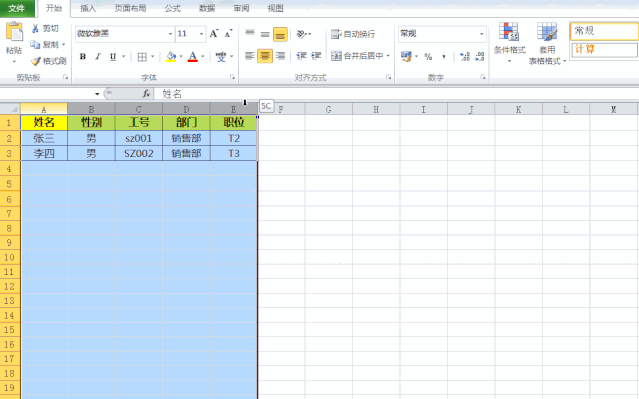Click the Copy icon
Screen dimensions: 639x399
click(35, 44)
